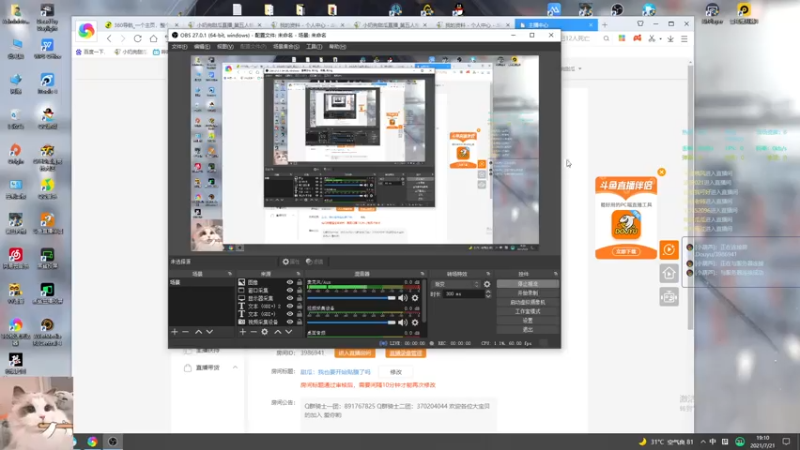Open 控件 dock panel pop-out icon
This screenshot has width=800, height=450.
point(556,274)
